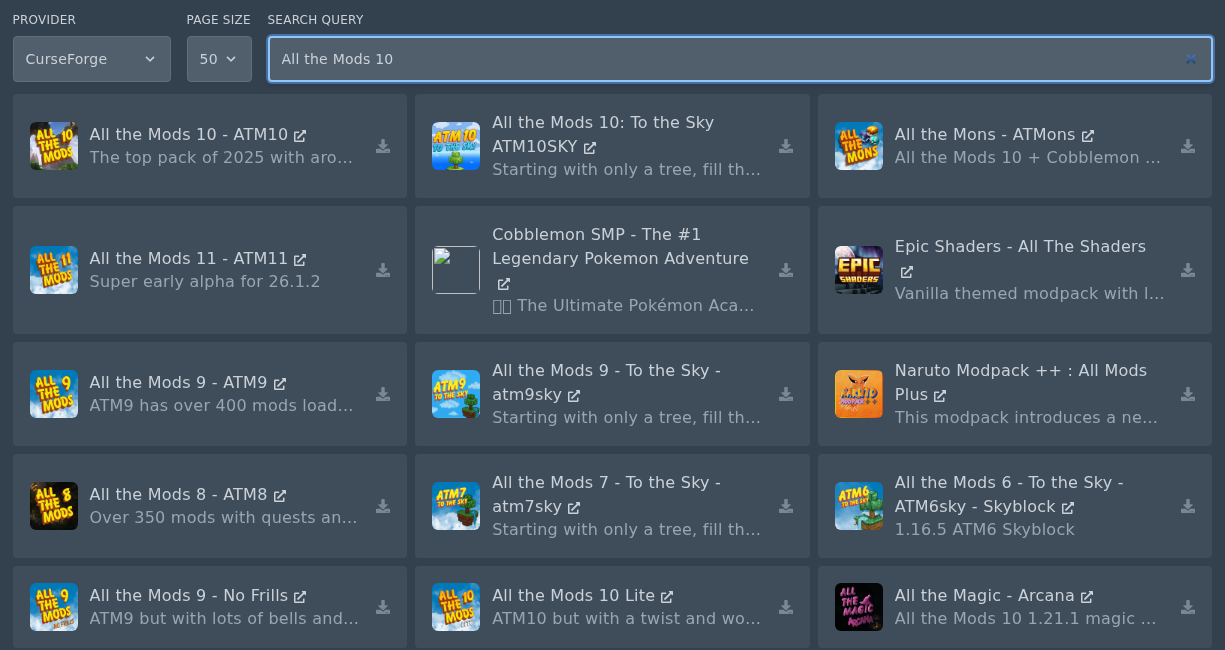Open external link for All the Mods 9 - No Frills

[300, 597]
